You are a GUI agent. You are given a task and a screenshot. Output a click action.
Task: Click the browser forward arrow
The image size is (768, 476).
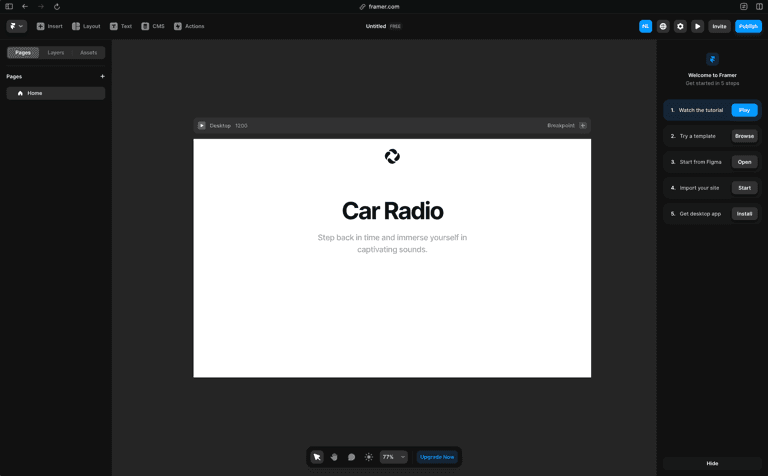click(x=41, y=6)
